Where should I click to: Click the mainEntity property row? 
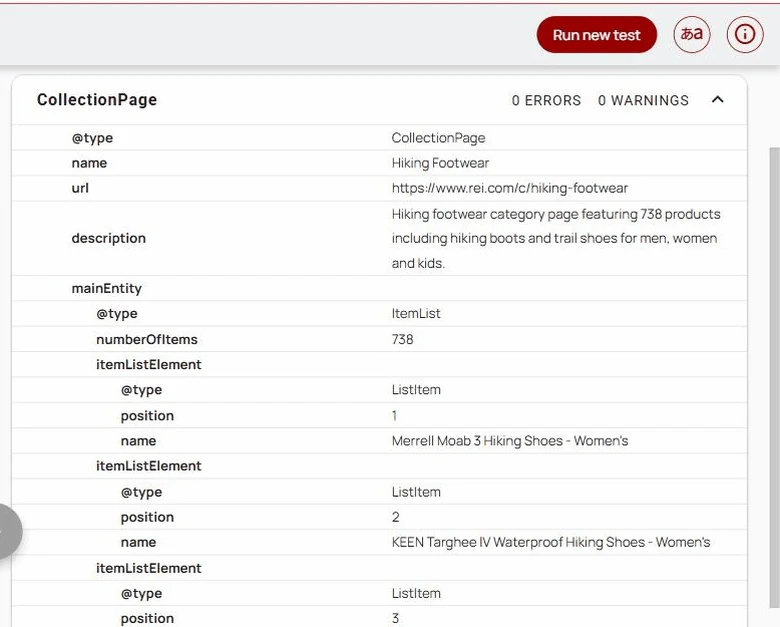coord(380,288)
